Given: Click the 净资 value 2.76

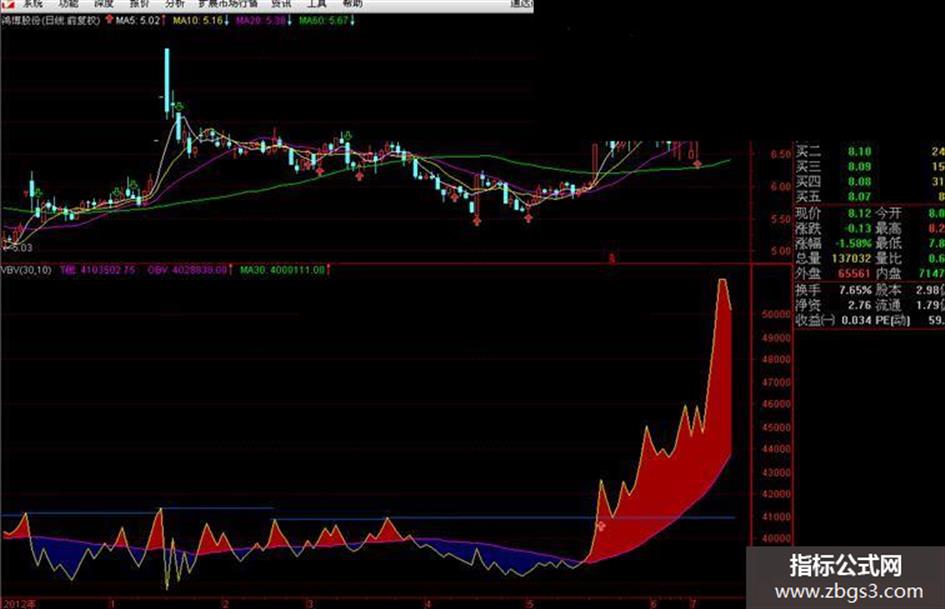Looking at the screenshot, I should (x=859, y=305).
